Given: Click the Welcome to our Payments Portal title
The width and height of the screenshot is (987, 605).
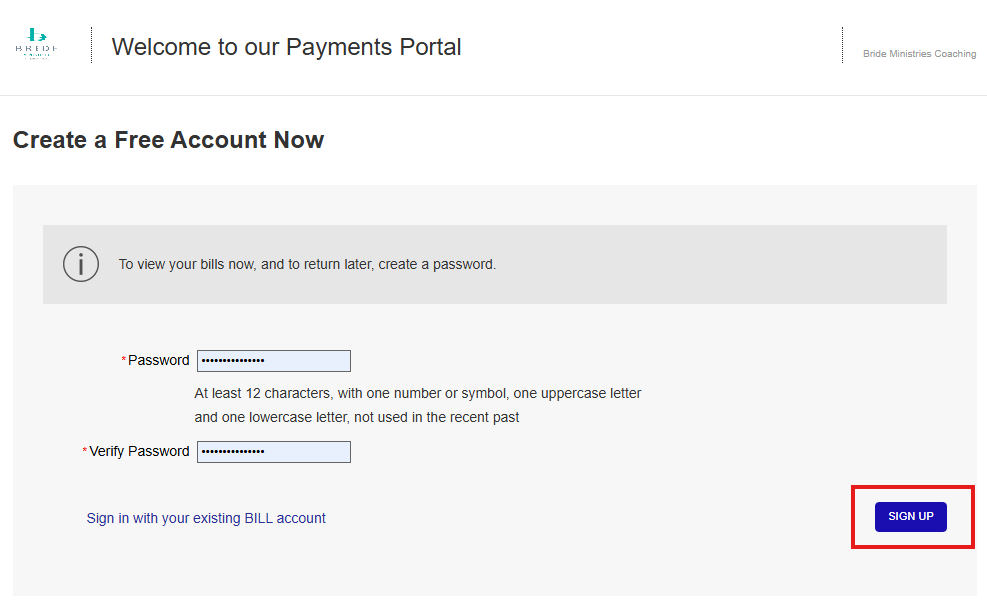Looking at the screenshot, I should (x=286, y=47).
